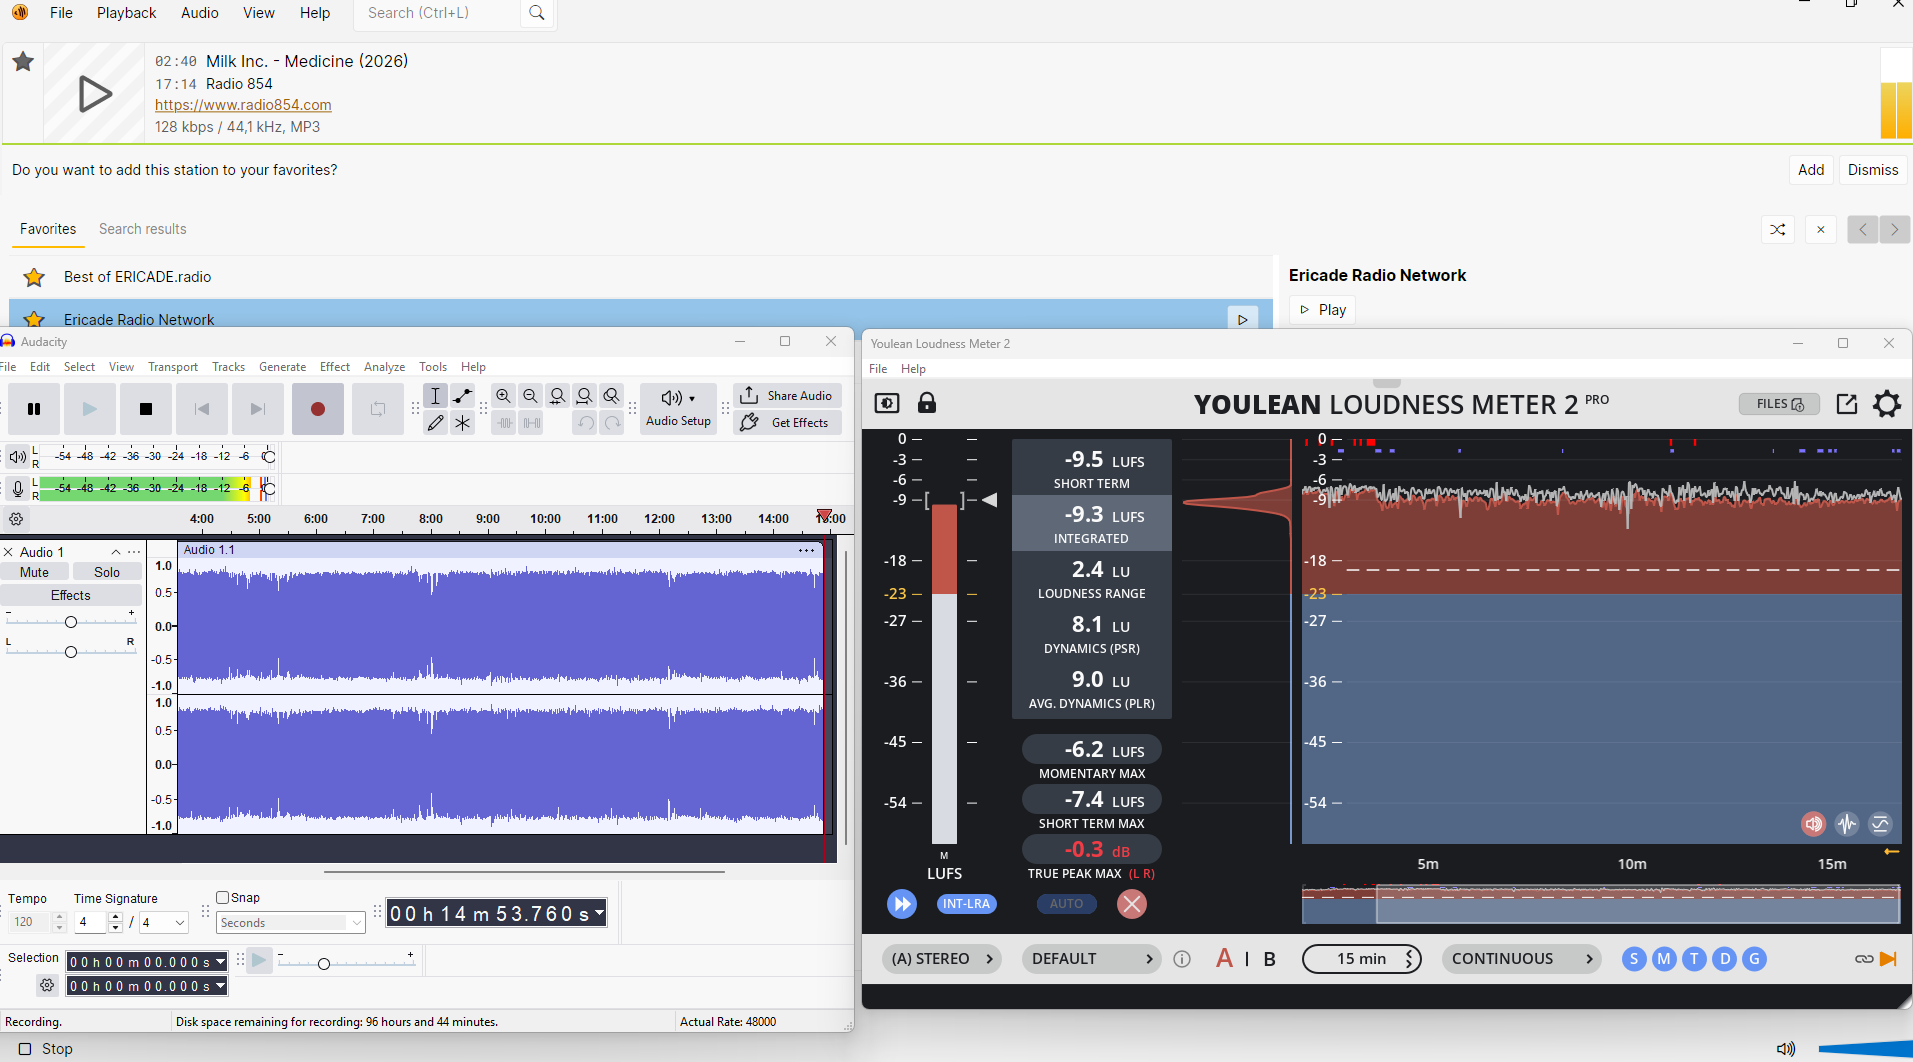Open Audacity's Analyze menu
This screenshot has width=1913, height=1062.
pyautogui.click(x=385, y=367)
